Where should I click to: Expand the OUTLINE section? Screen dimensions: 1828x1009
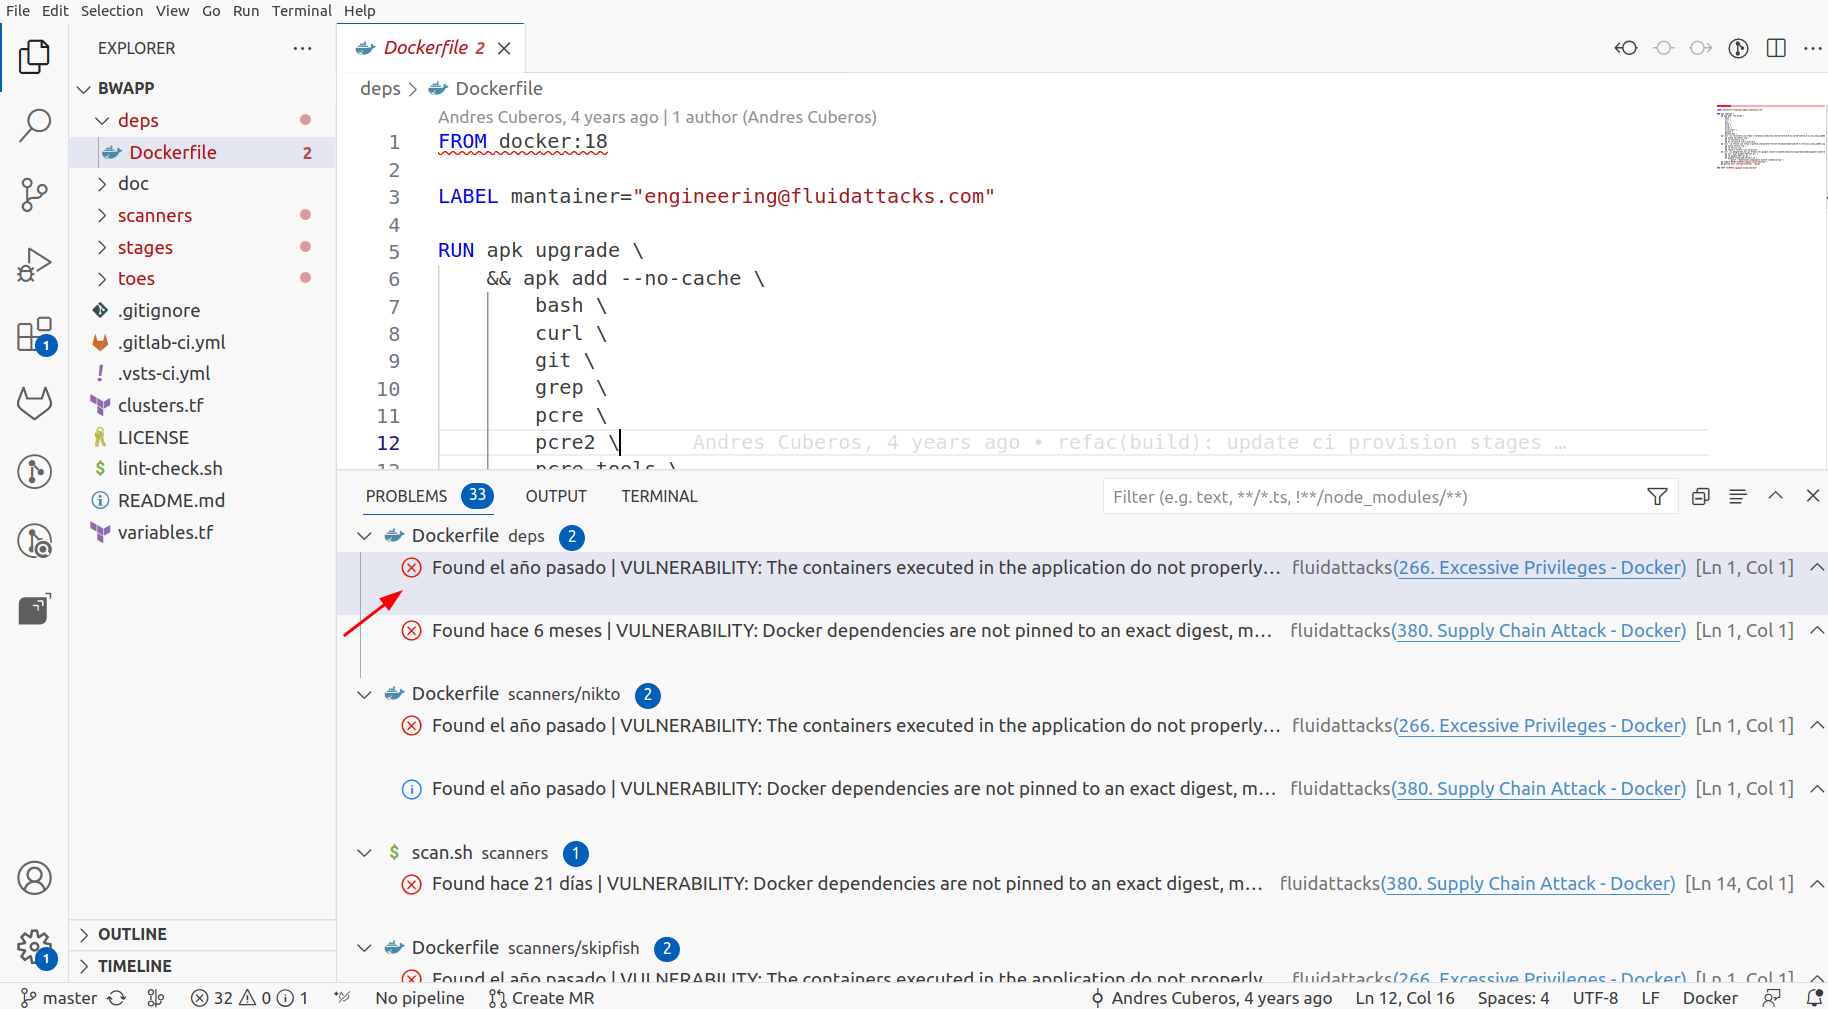[132, 934]
